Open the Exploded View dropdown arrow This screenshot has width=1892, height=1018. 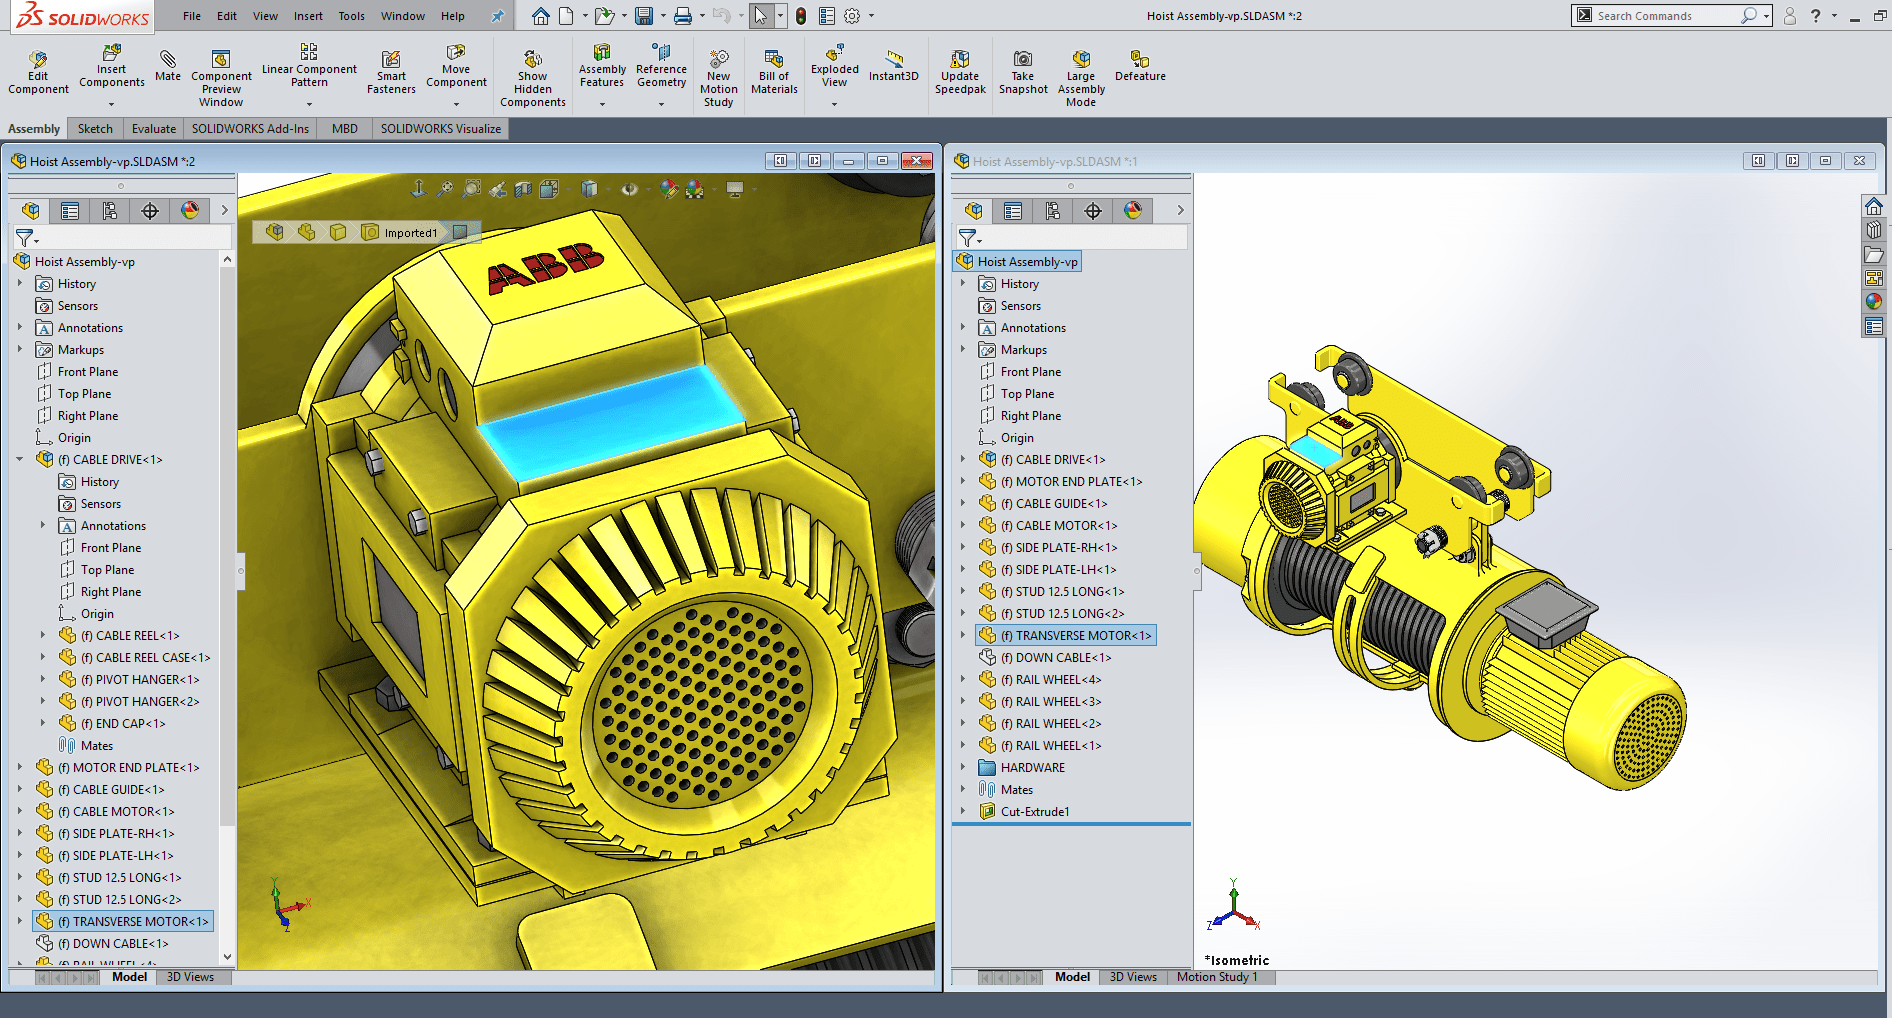[834, 104]
